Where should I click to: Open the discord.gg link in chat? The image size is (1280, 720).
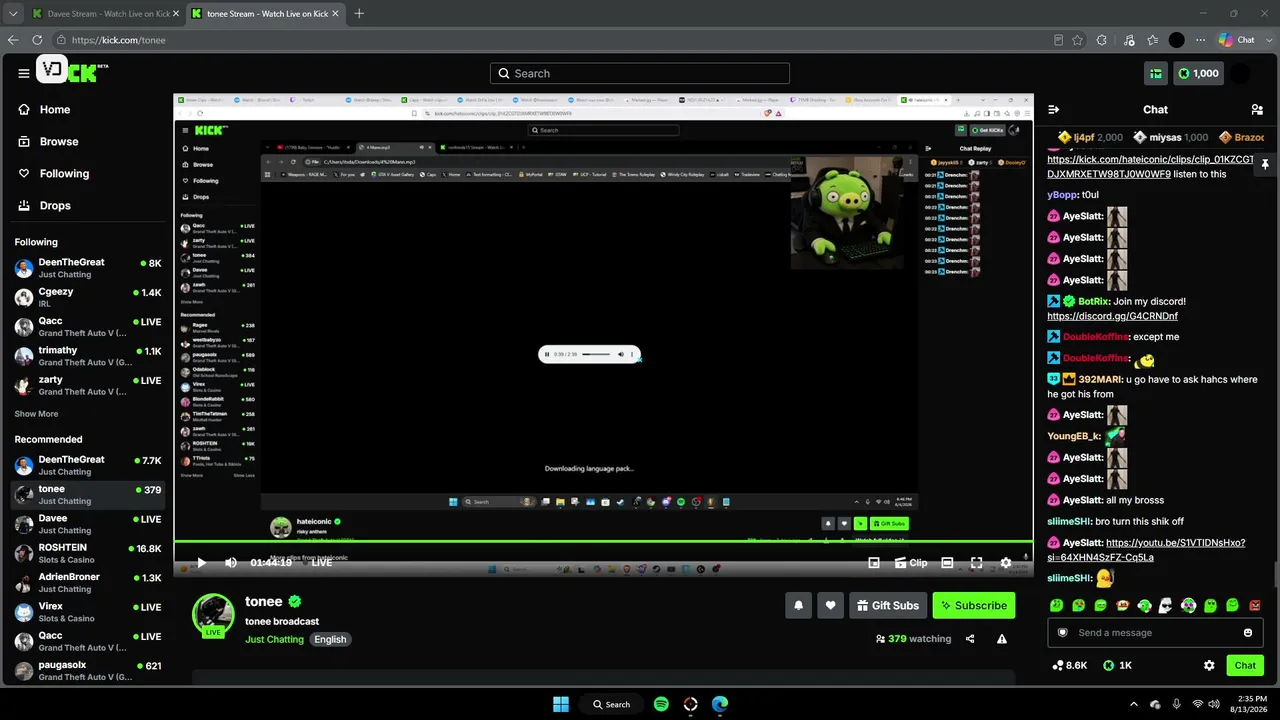[x=1112, y=316]
